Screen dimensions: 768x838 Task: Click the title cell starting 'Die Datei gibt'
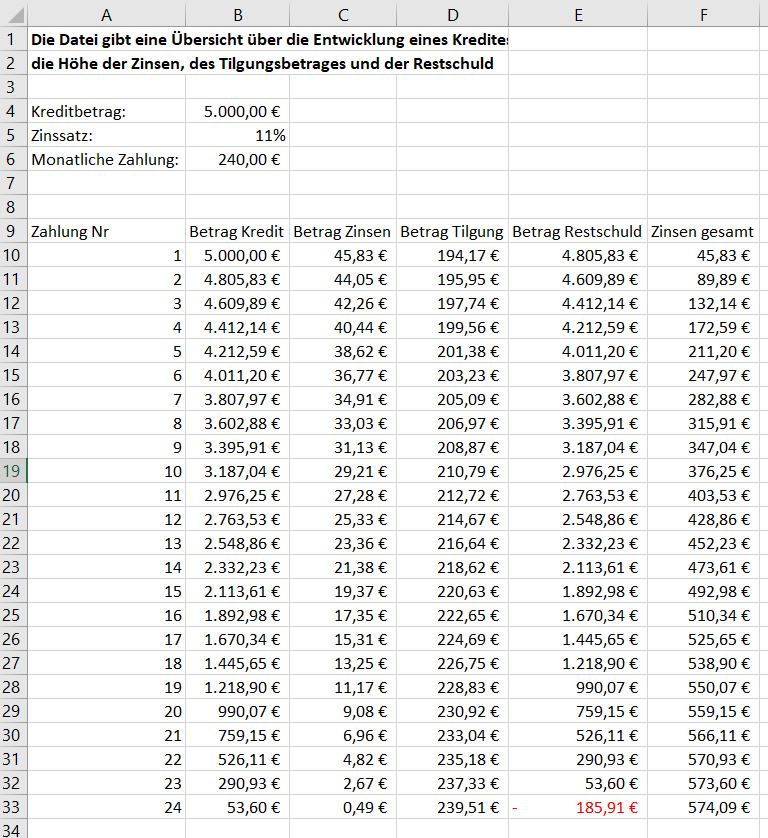point(106,39)
